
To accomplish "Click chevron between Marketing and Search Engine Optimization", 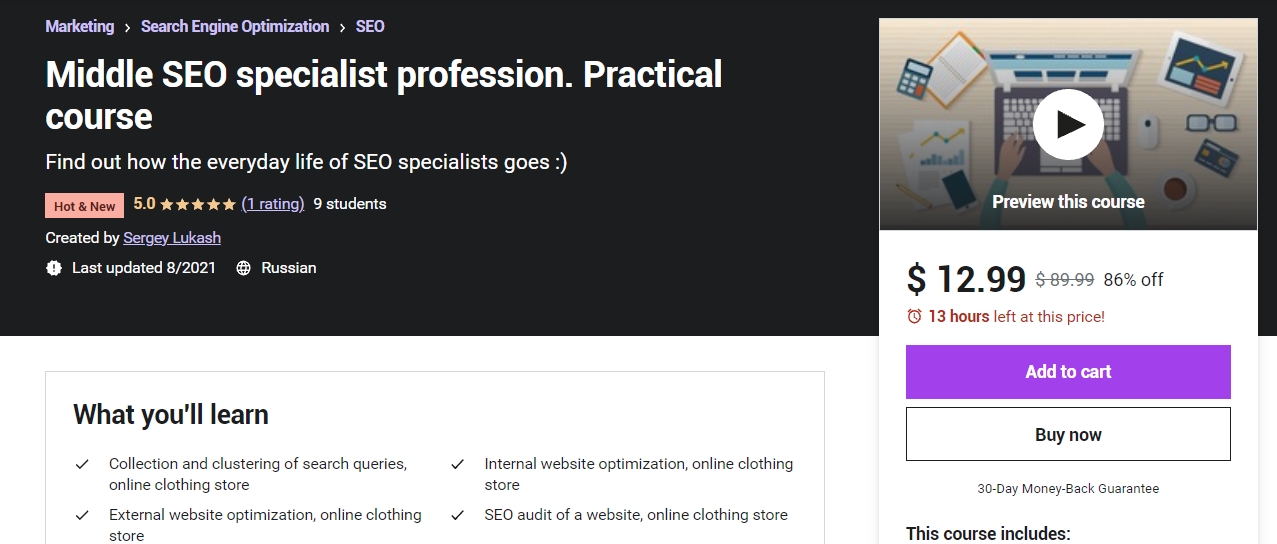I will pos(128,27).
